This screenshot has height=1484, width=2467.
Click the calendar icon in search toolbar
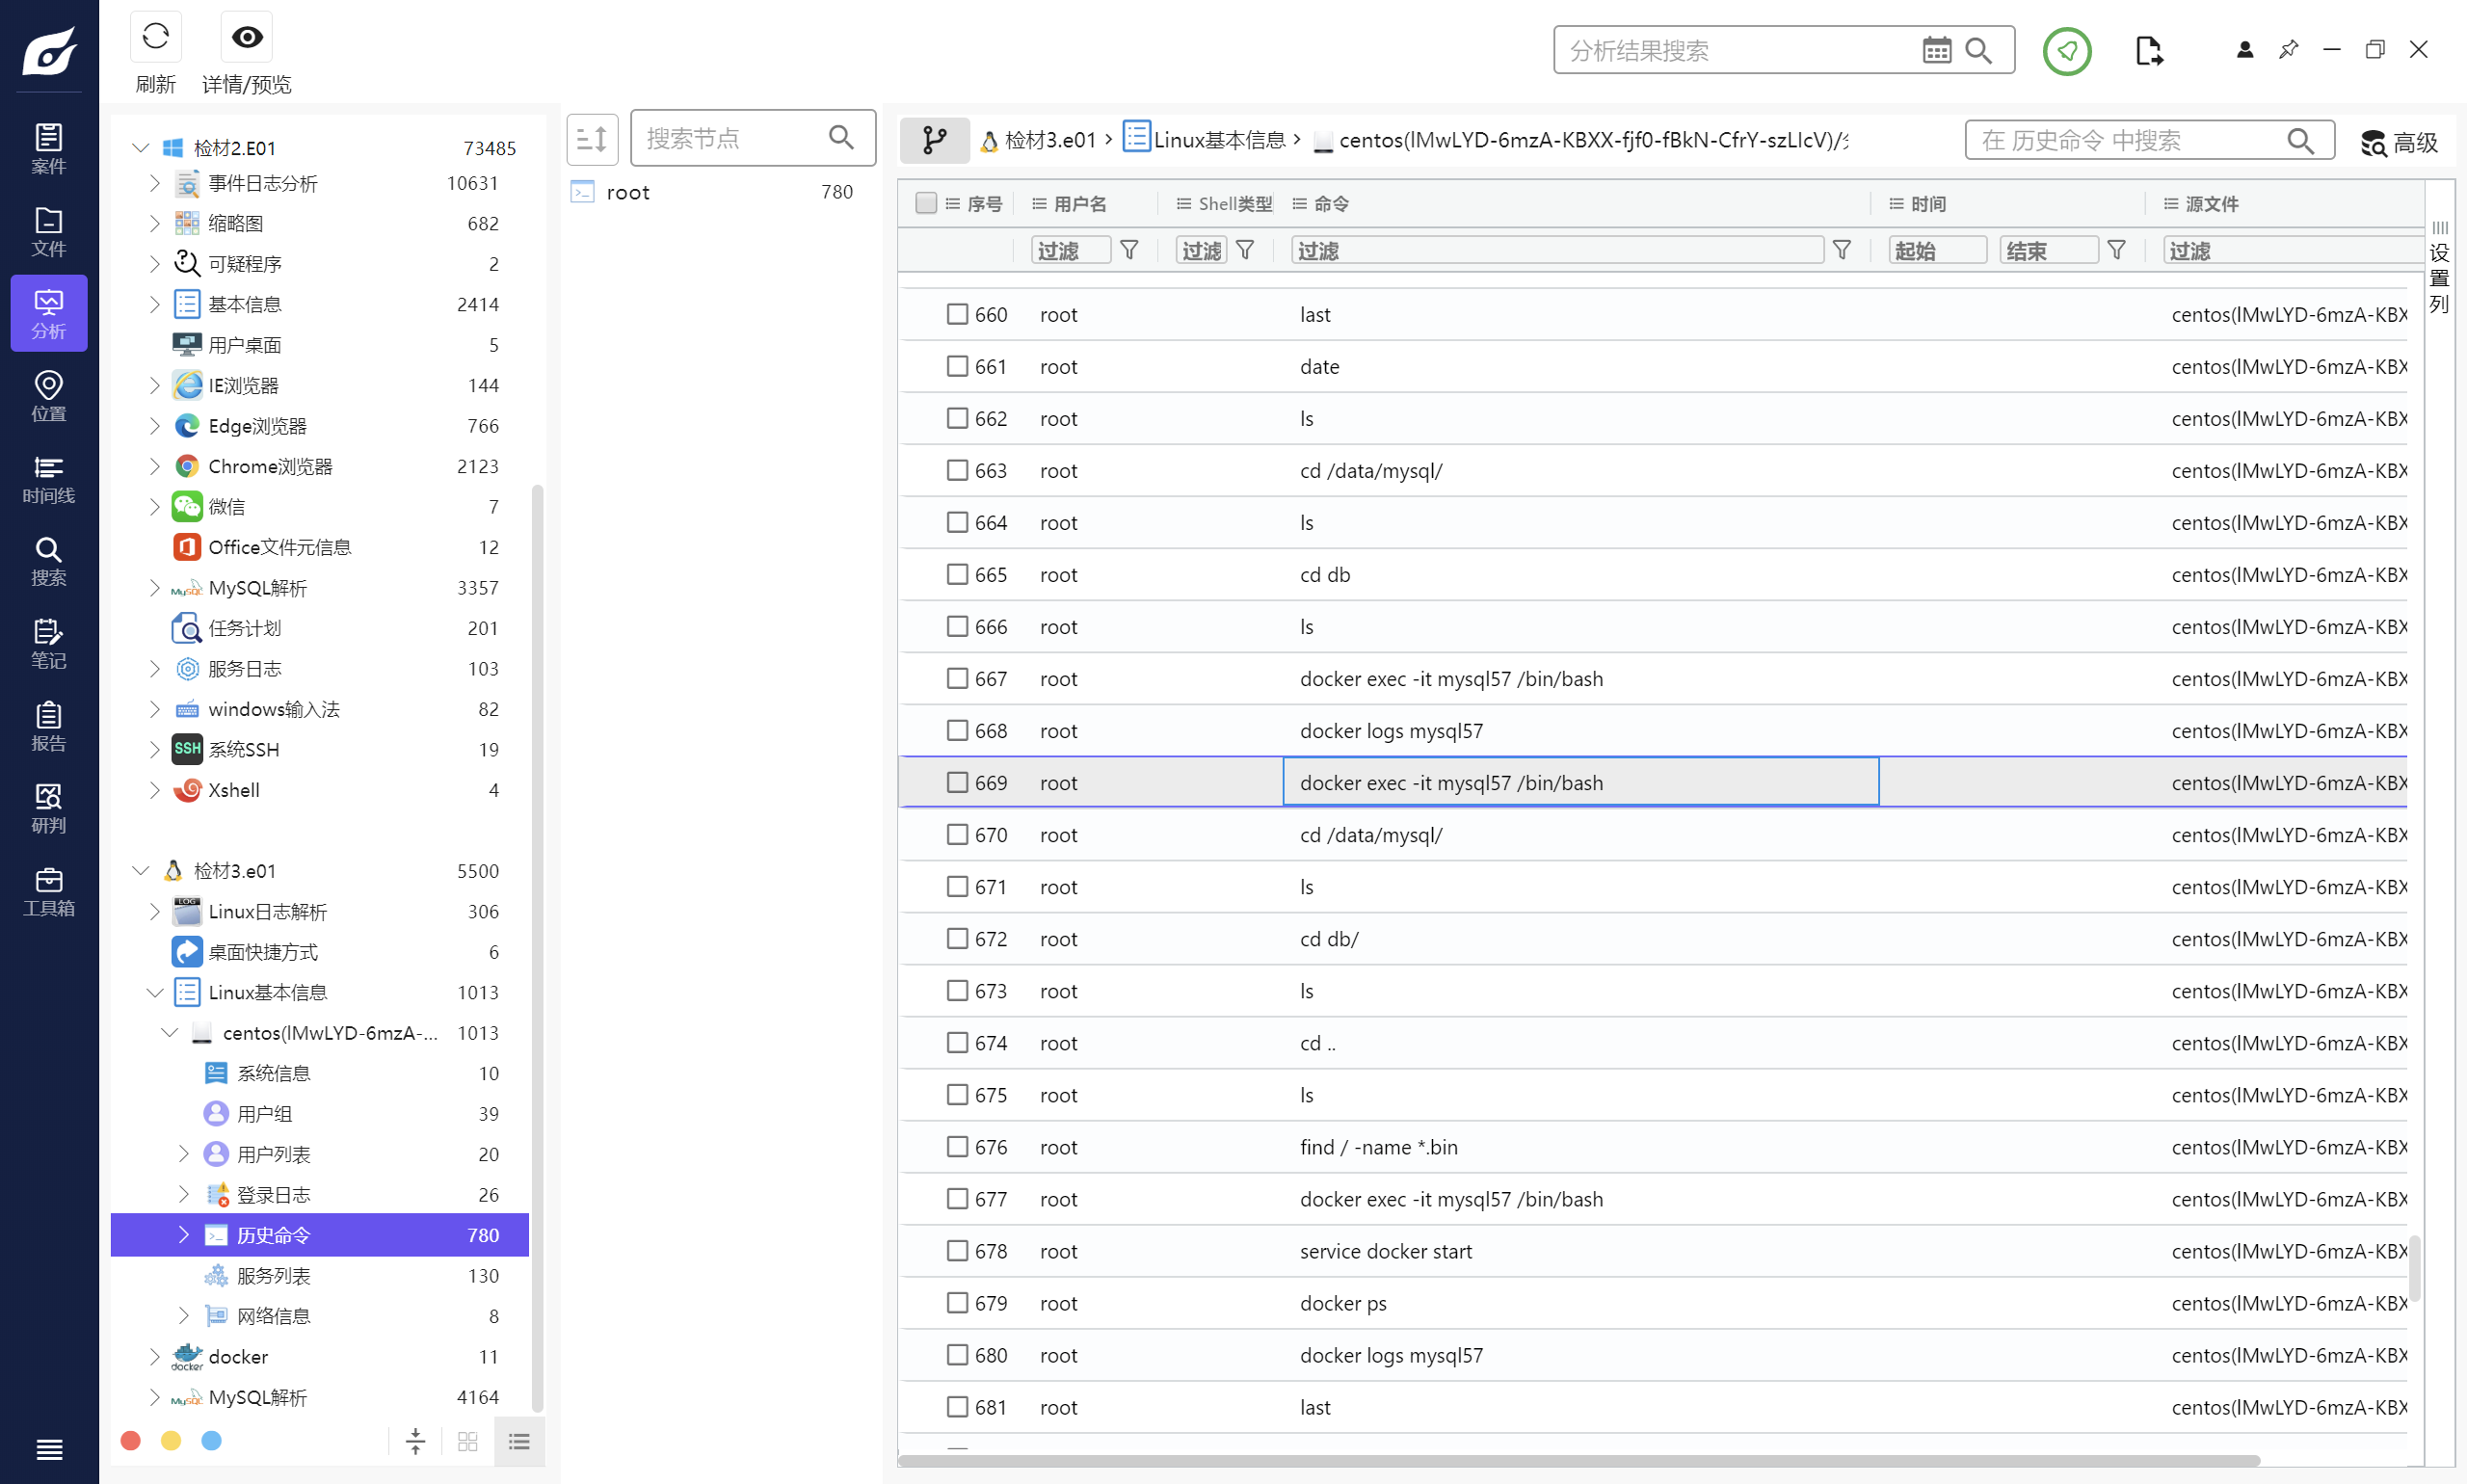[1937, 51]
